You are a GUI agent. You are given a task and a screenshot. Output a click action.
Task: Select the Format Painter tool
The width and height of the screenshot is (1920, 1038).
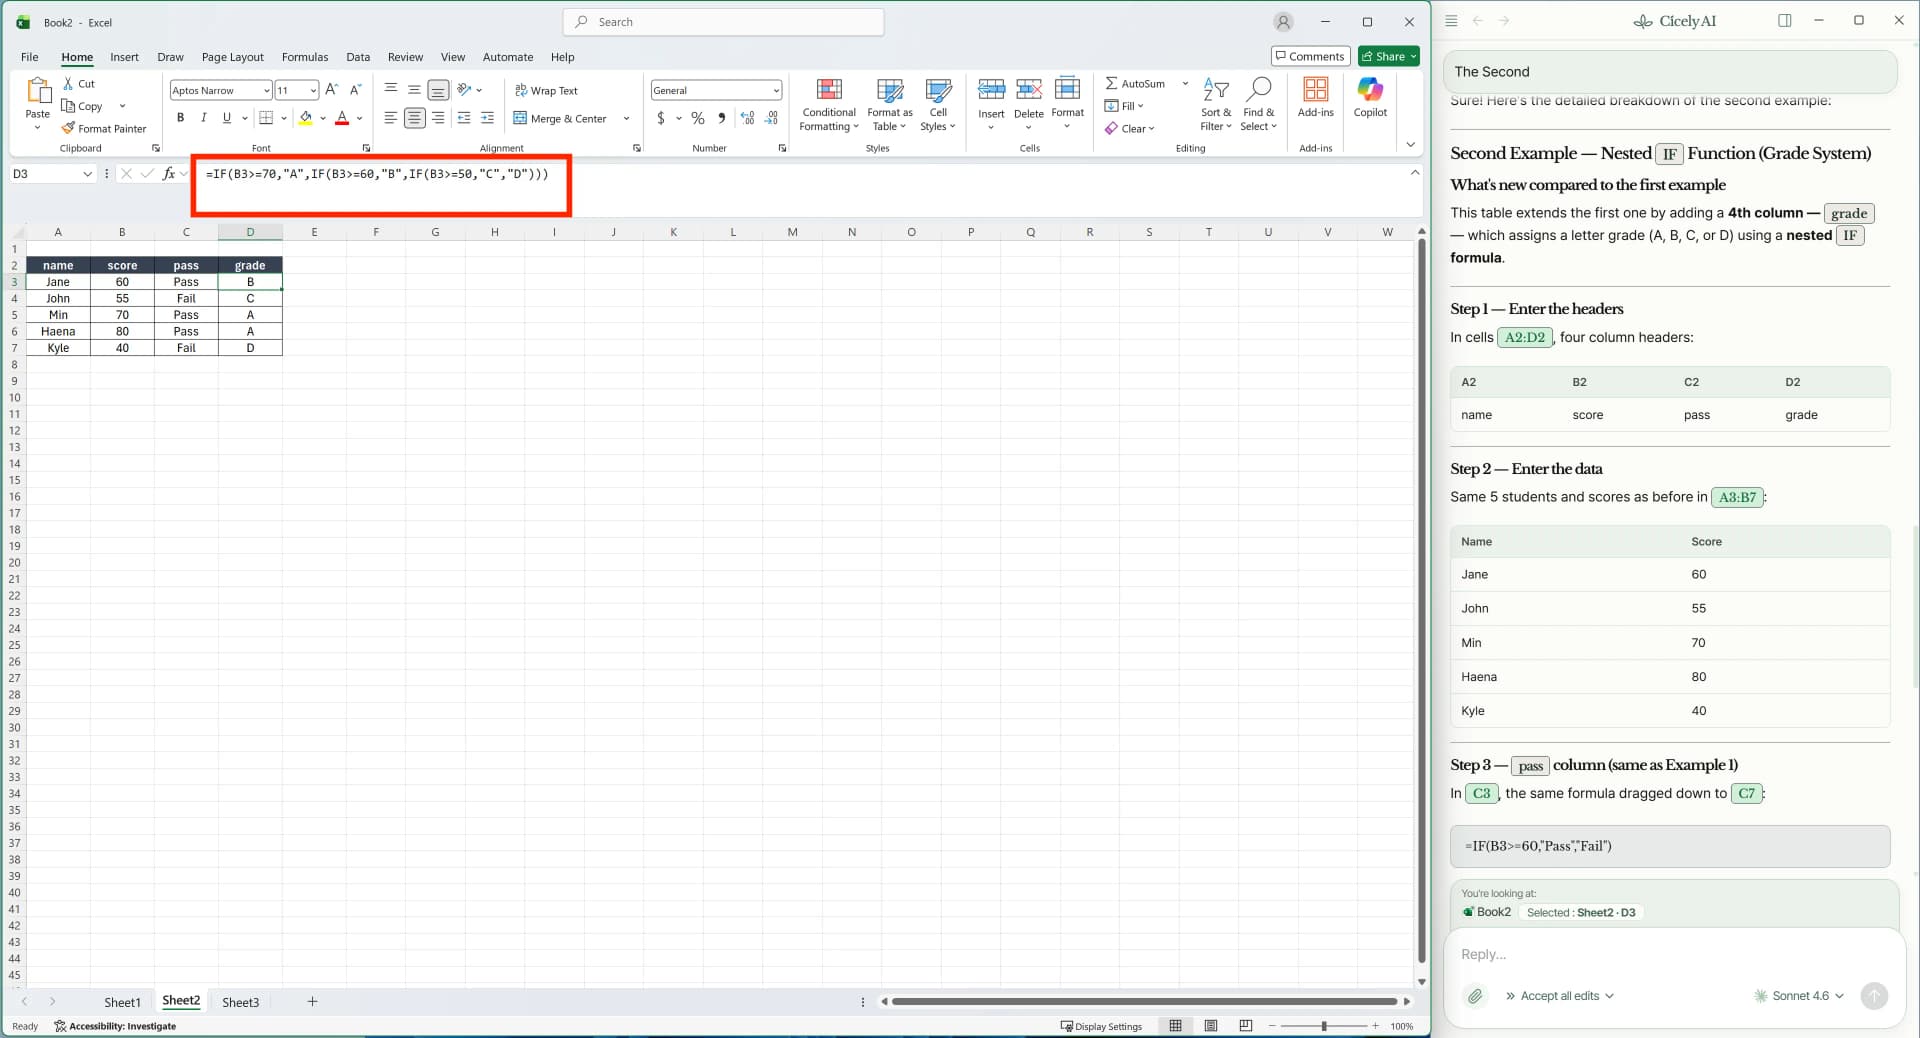(x=104, y=128)
